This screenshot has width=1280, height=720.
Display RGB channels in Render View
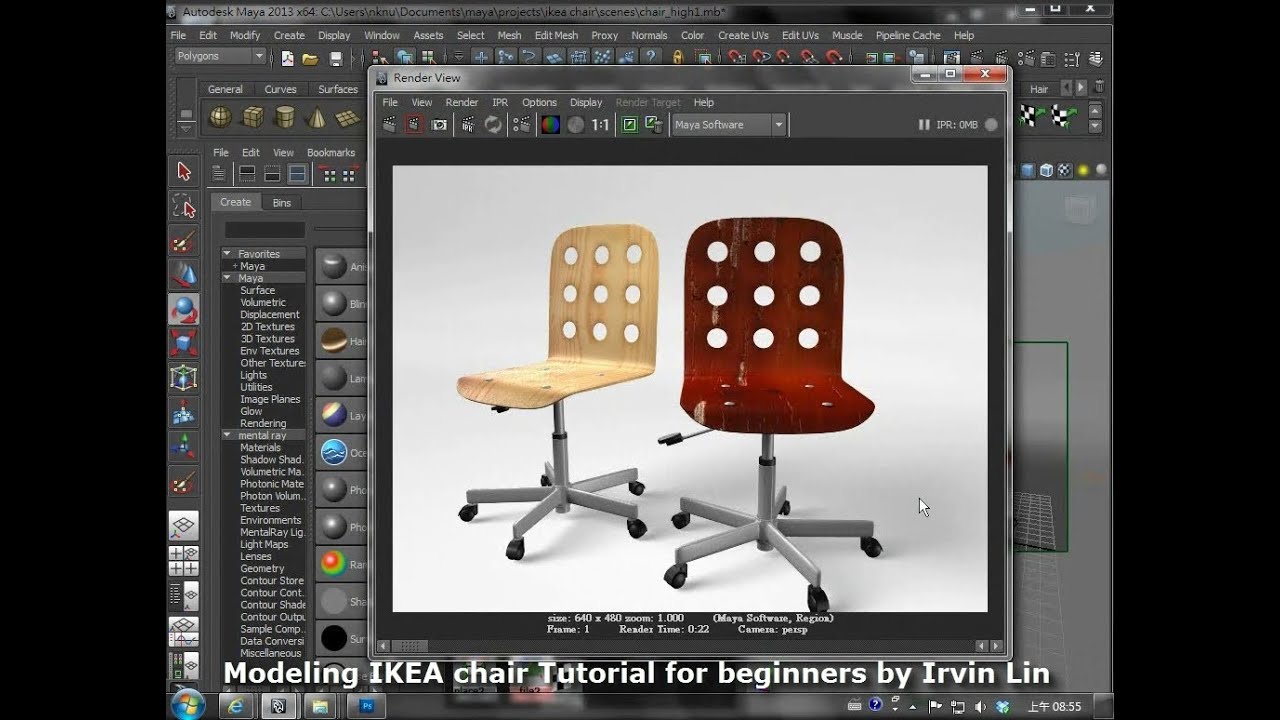click(550, 125)
